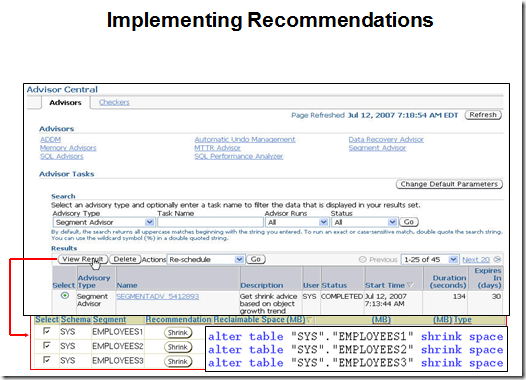Focus the Task Name input field
Image resolution: width=526 pixels, height=380 pixels.
[x=210, y=222]
